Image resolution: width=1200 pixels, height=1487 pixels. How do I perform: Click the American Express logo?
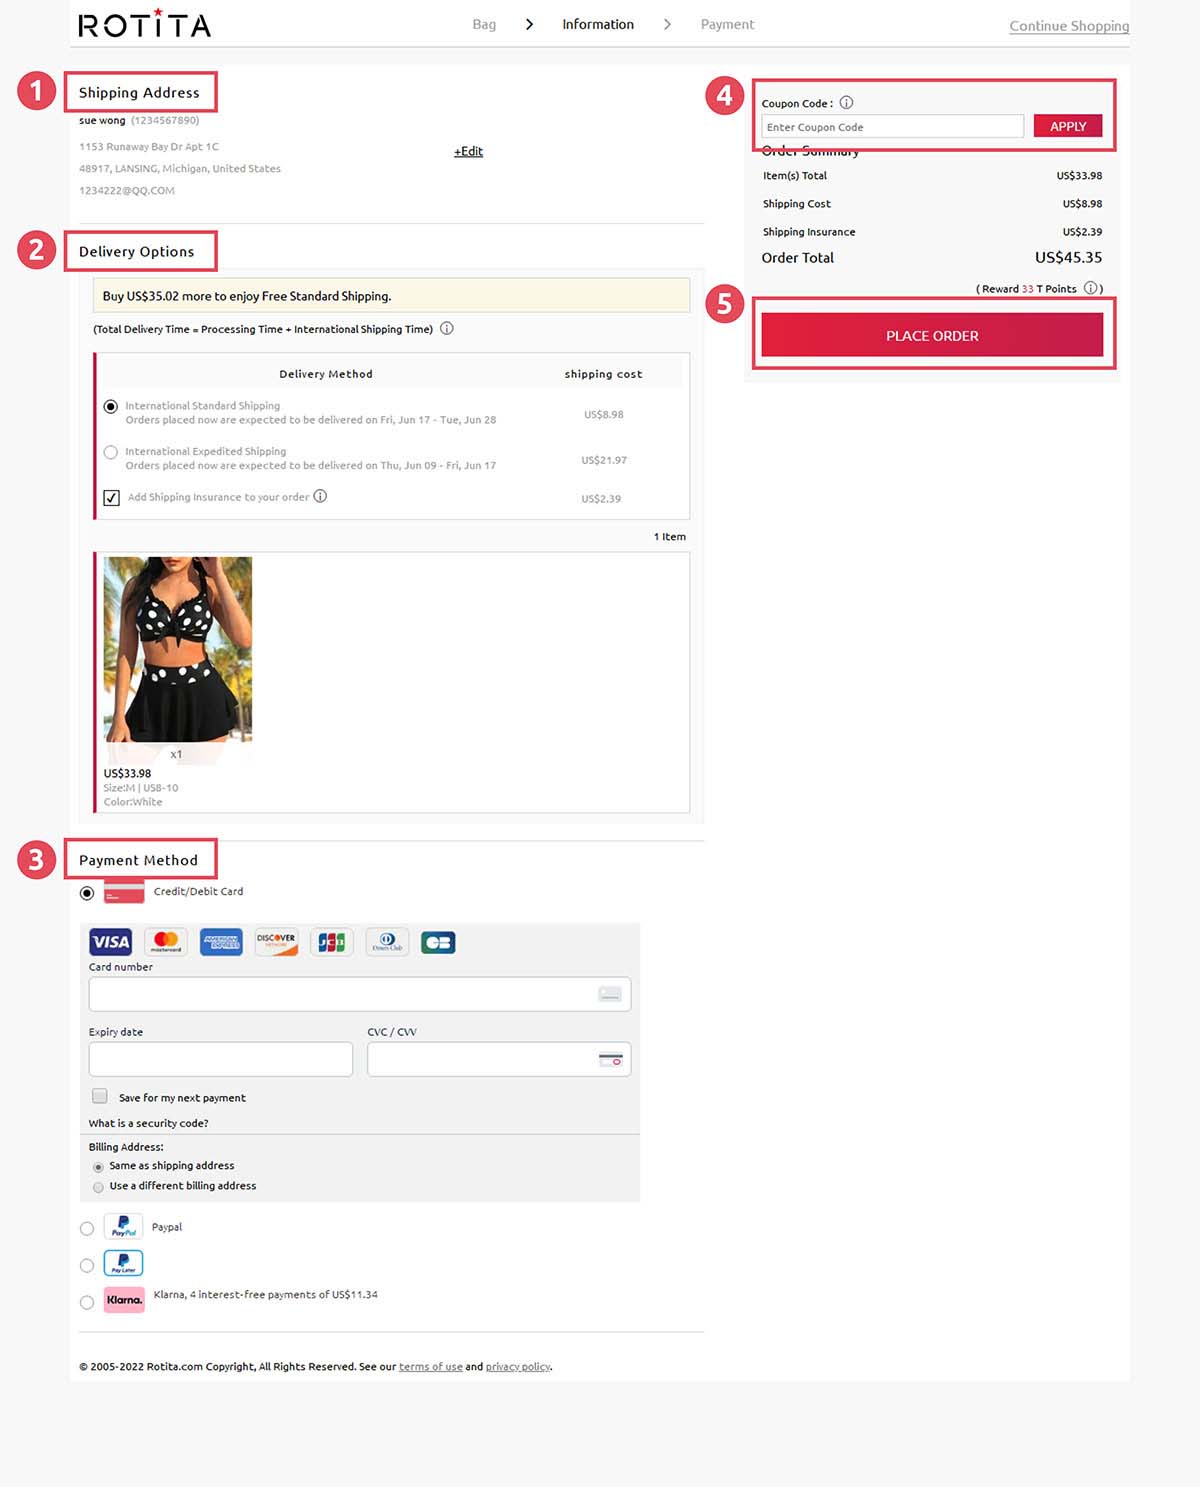click(221, 942)
